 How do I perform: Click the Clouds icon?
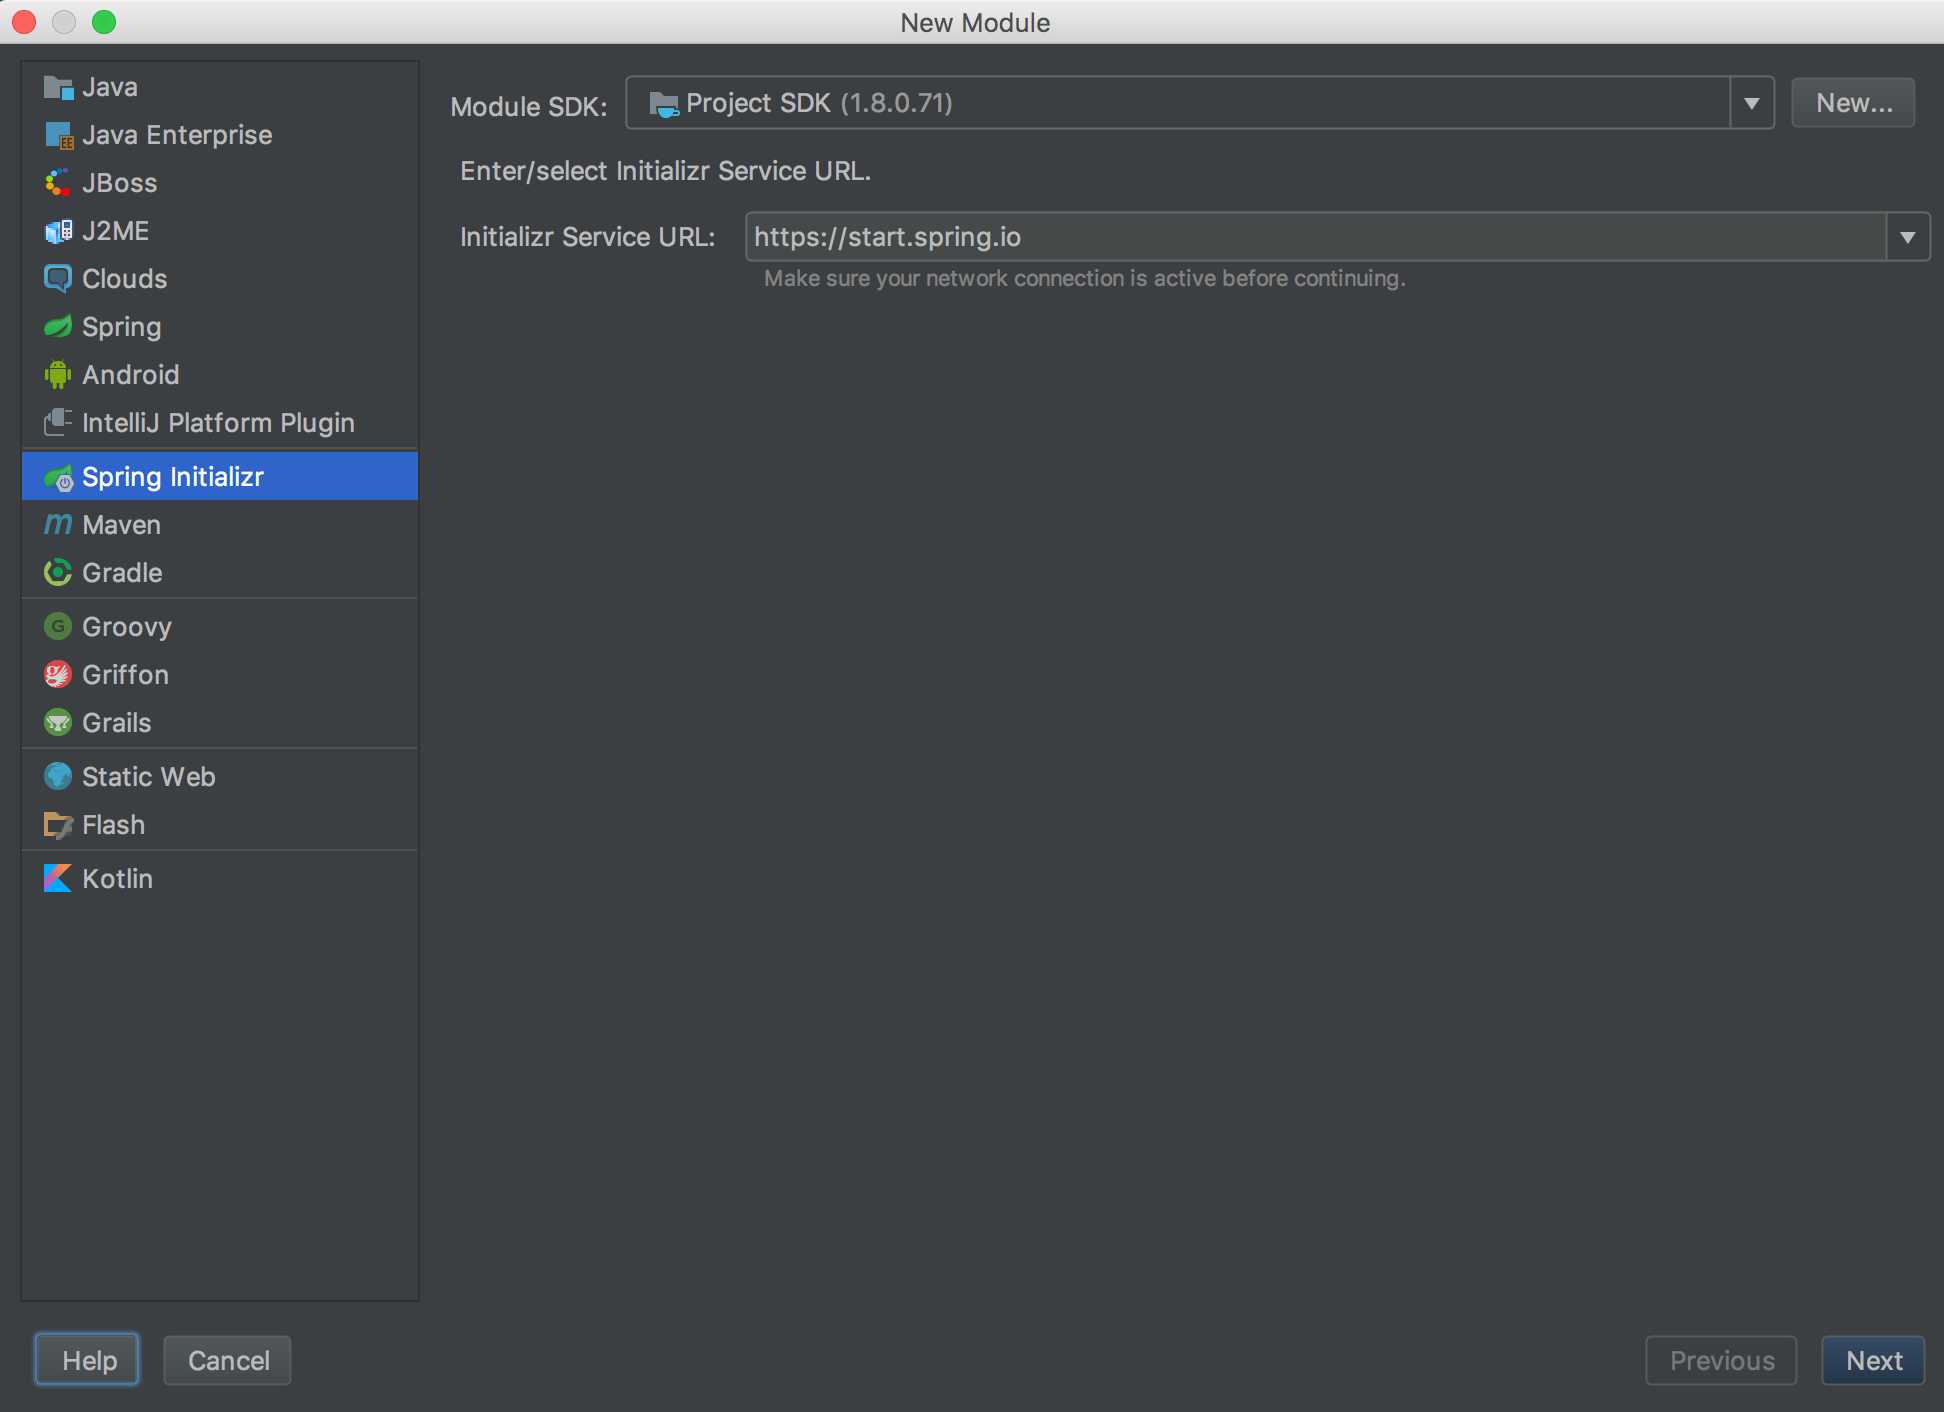(58, 279)
